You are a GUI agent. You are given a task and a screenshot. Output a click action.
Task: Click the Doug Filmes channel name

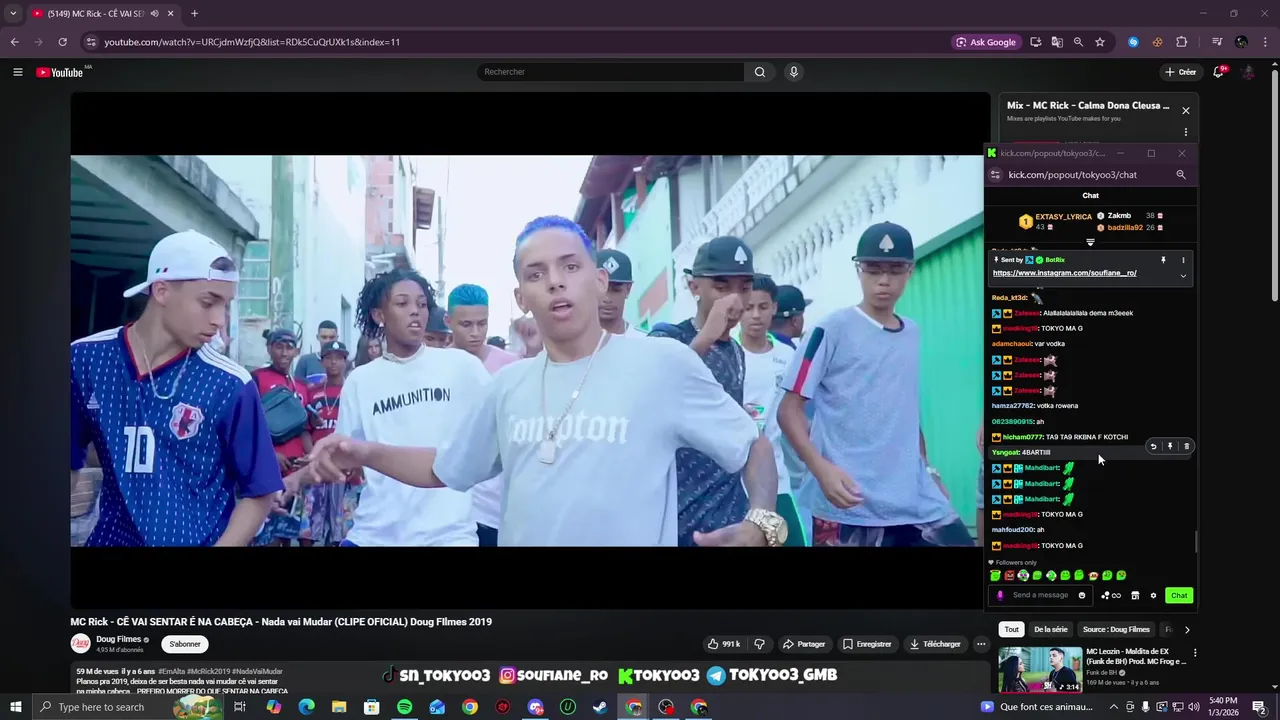pyautogui.click(x=119, y=640)
